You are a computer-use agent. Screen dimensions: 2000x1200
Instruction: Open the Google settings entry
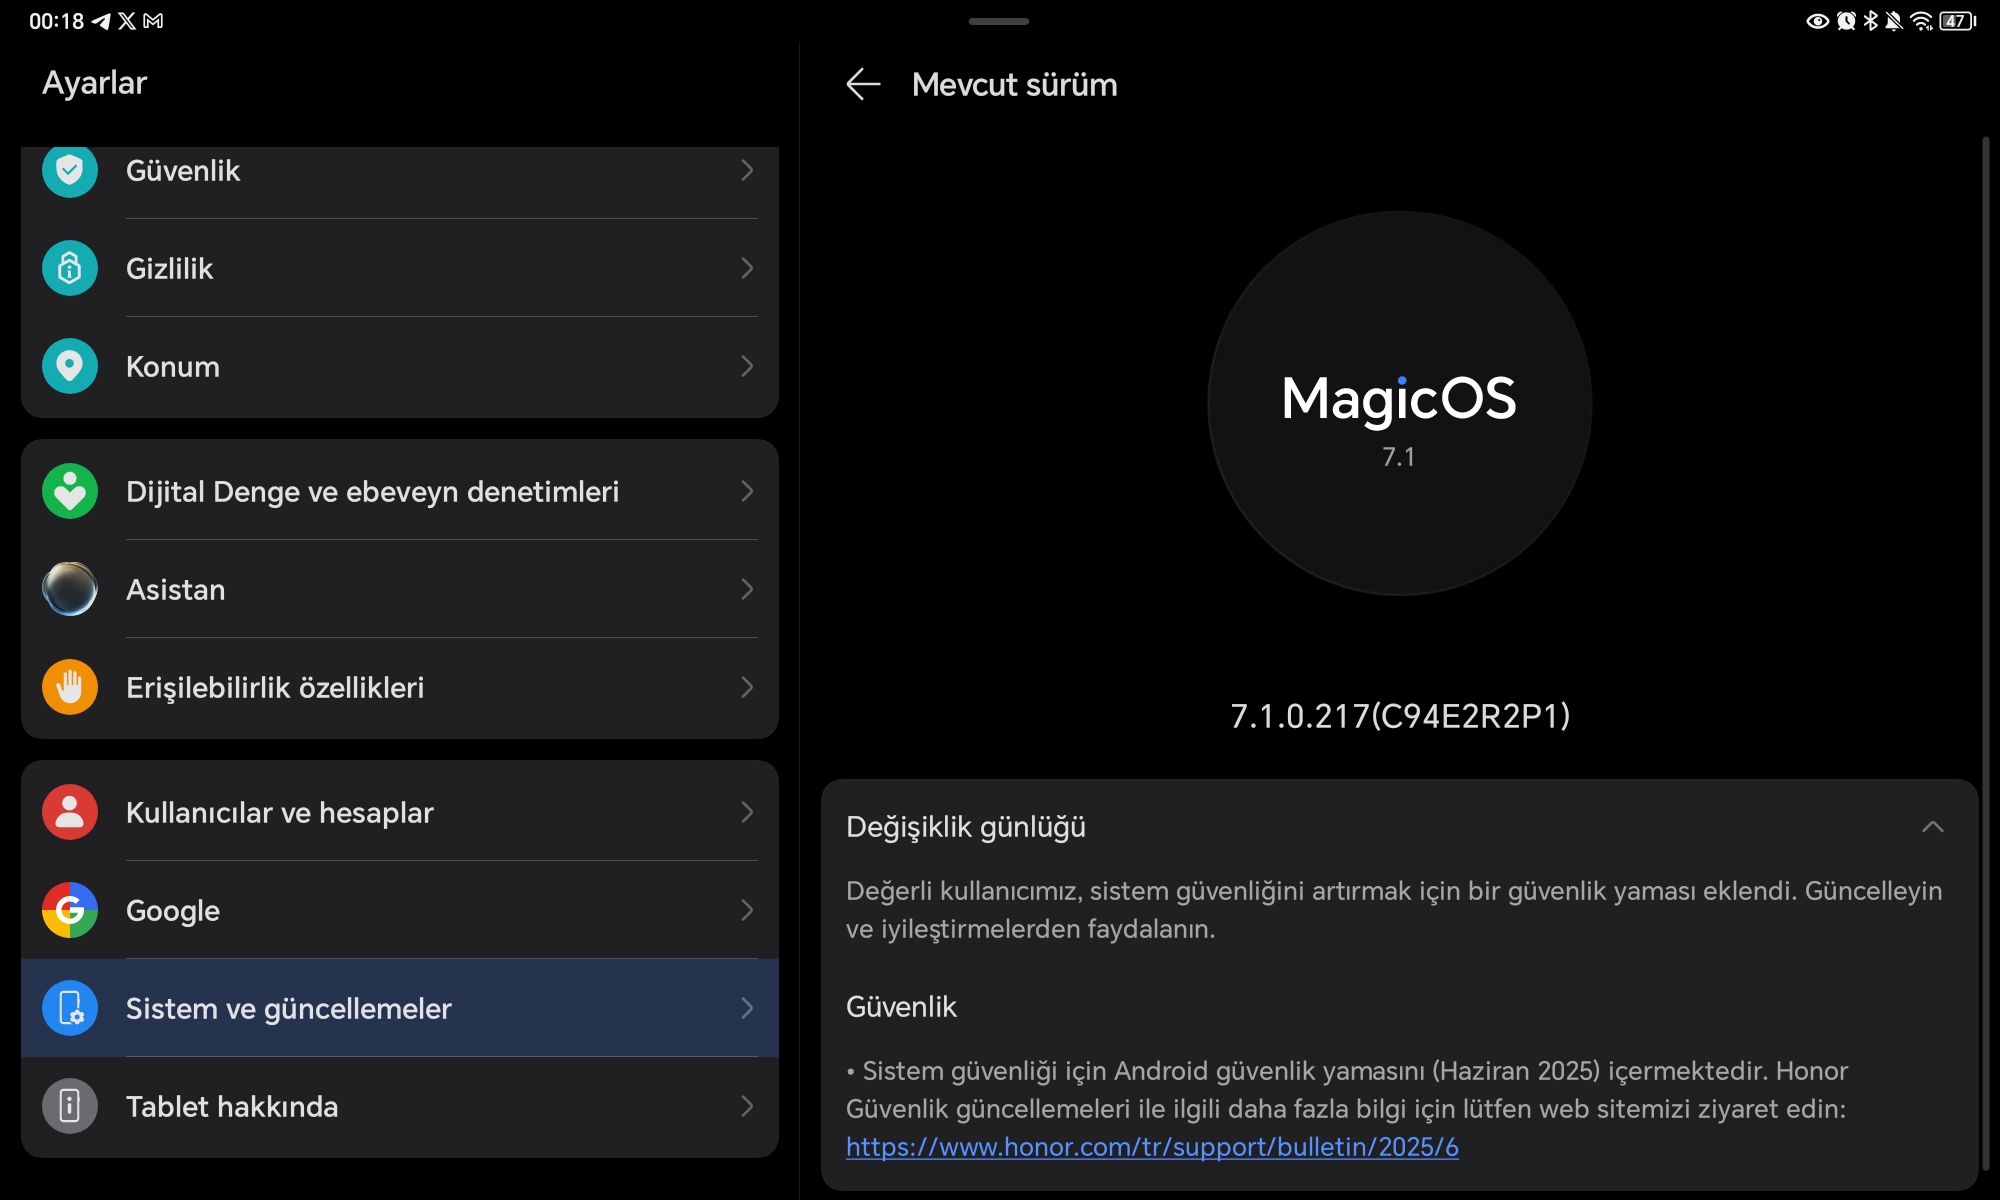(400, 910)
